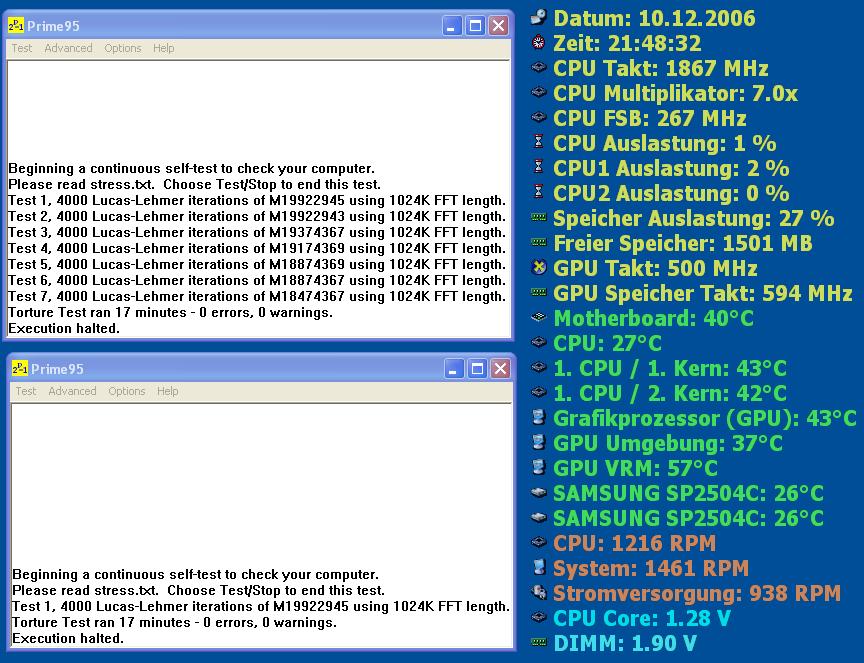Screen dimensions: 864x663
Task: Click memory icon beside GPU Speicher Takt
Action: 538,292
